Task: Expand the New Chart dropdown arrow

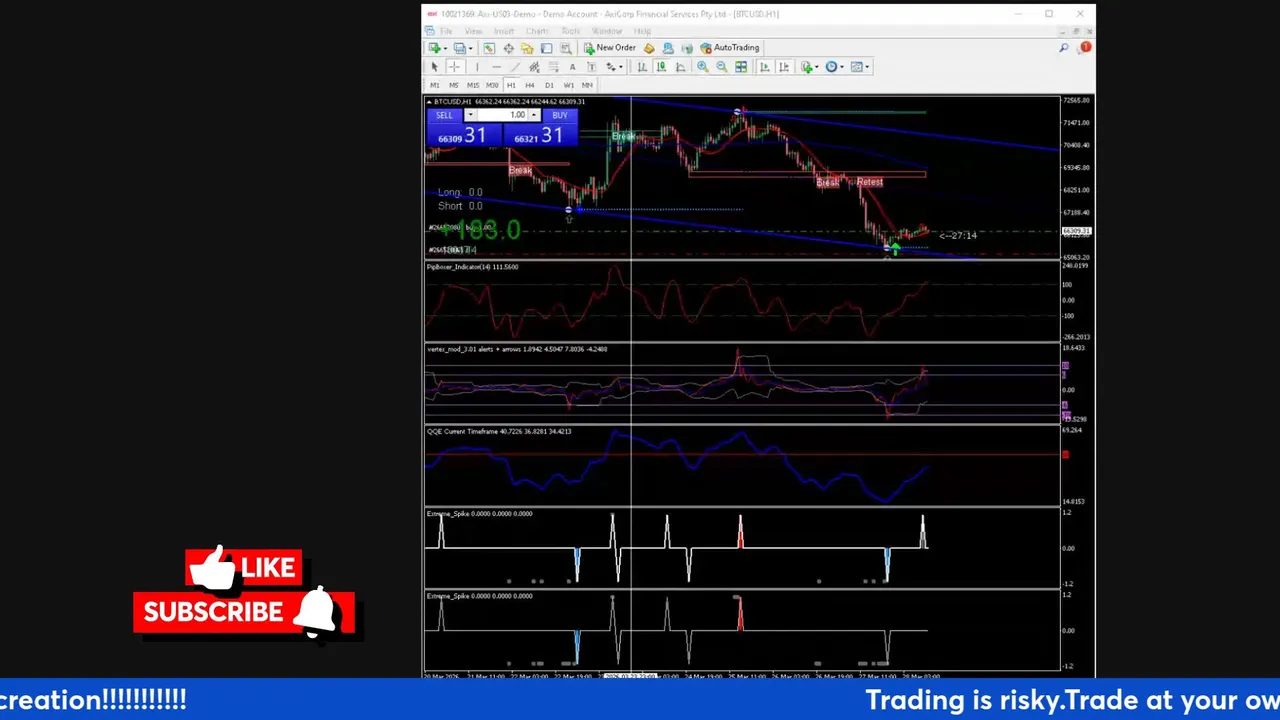Action: coord(445,48)
